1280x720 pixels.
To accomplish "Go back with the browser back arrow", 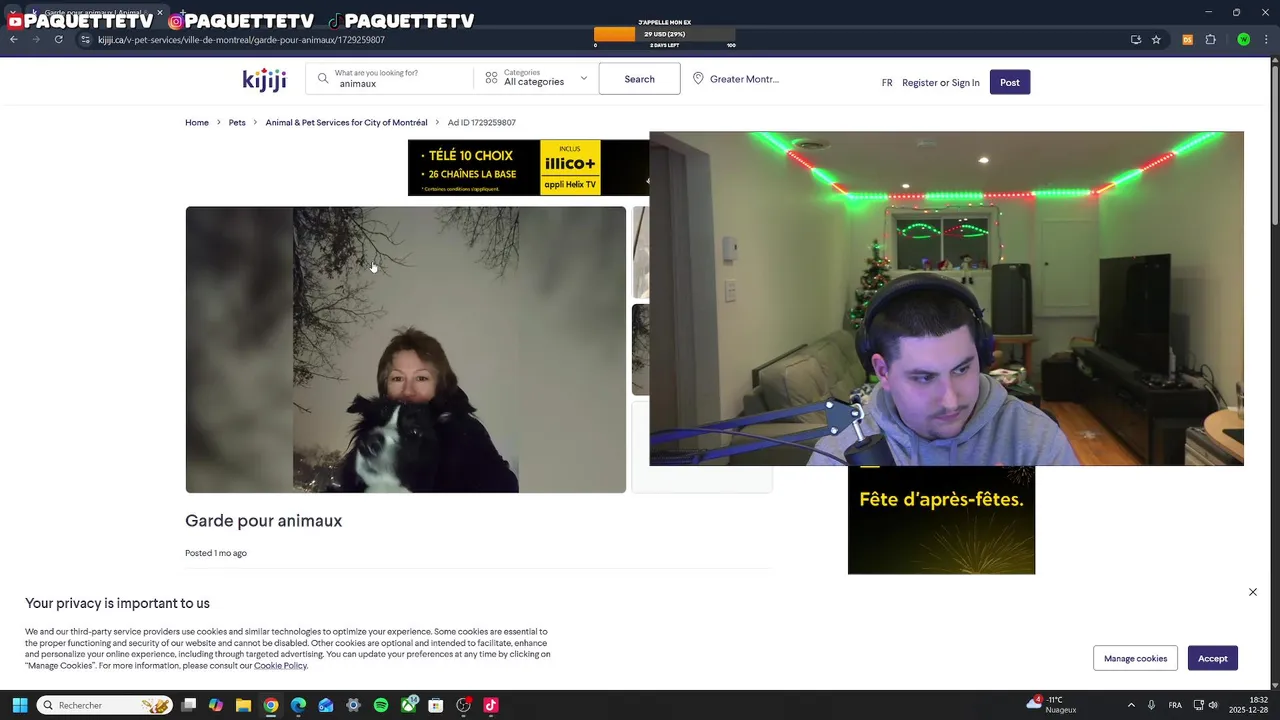I will click(x=13, y=39).
